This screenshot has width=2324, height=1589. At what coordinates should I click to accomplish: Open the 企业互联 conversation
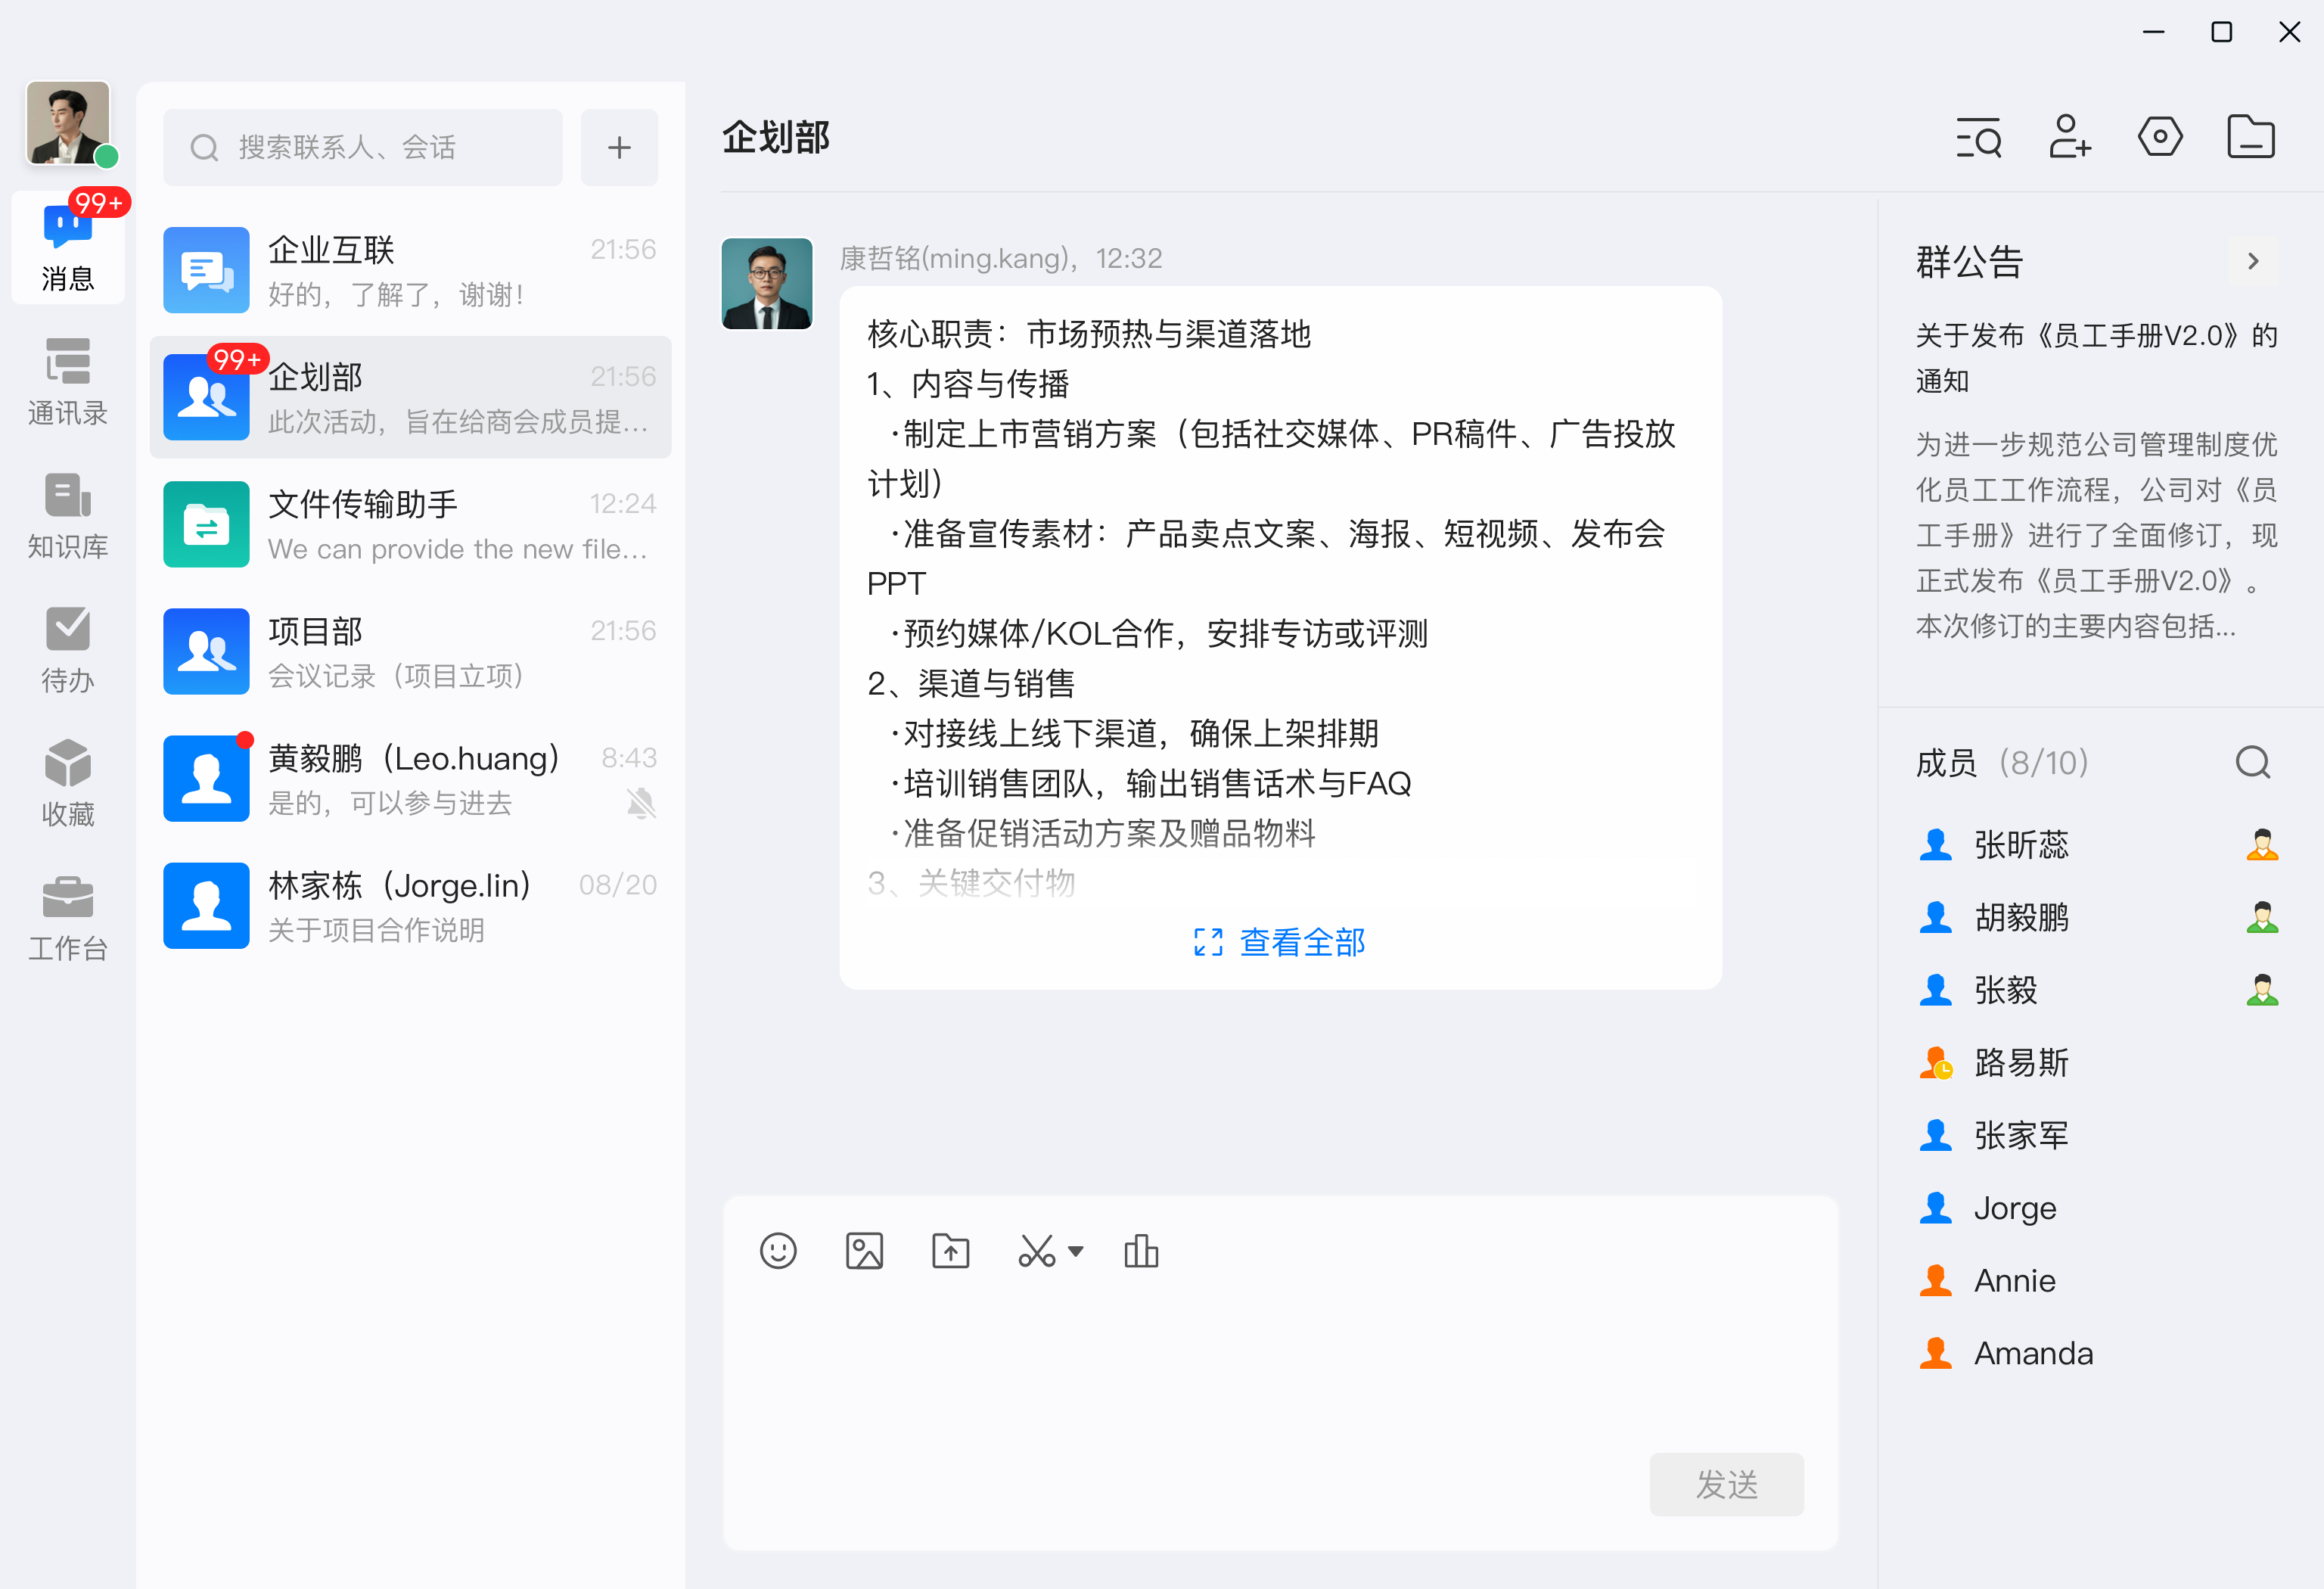point(410,270)
